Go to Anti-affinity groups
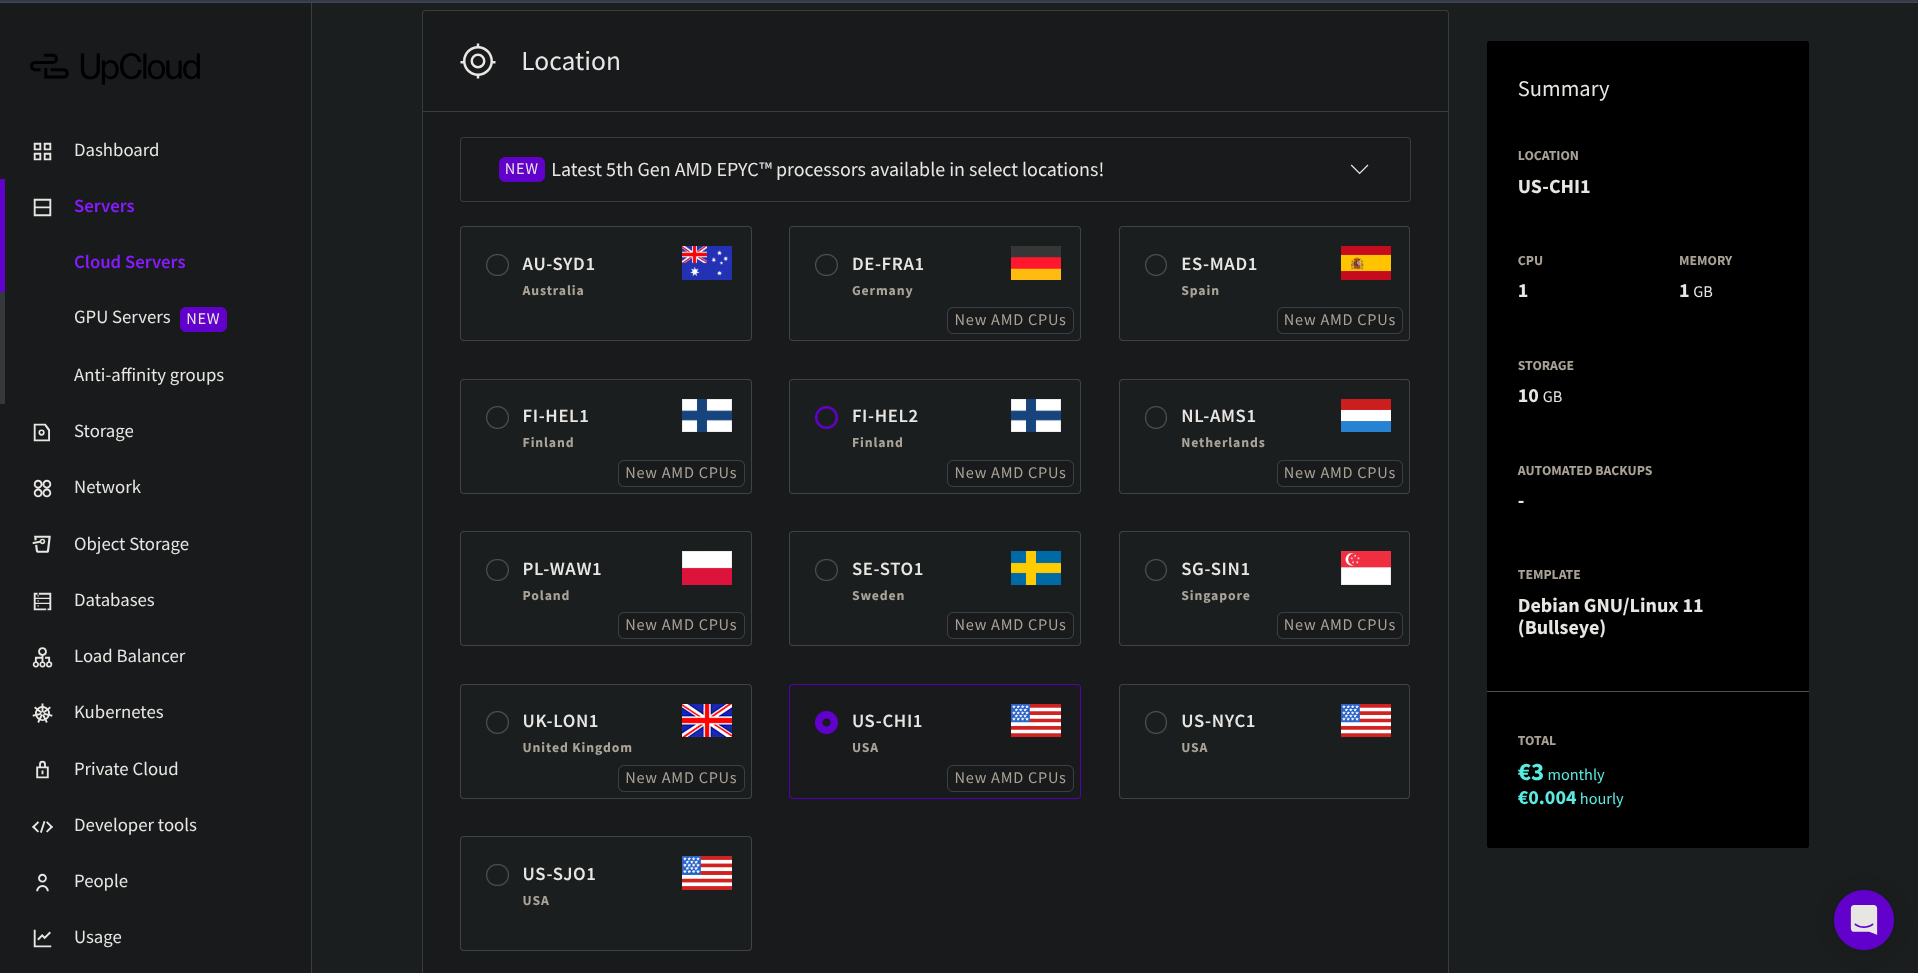Screen dimensions: 1918x973 [149, 375]
